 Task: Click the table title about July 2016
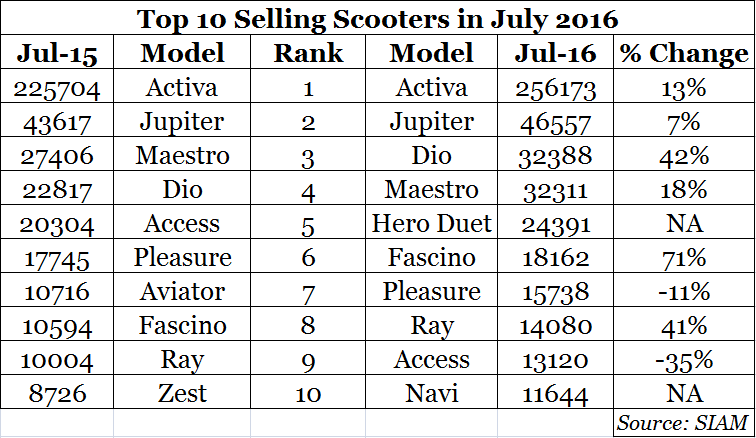[x=379, y=19]
